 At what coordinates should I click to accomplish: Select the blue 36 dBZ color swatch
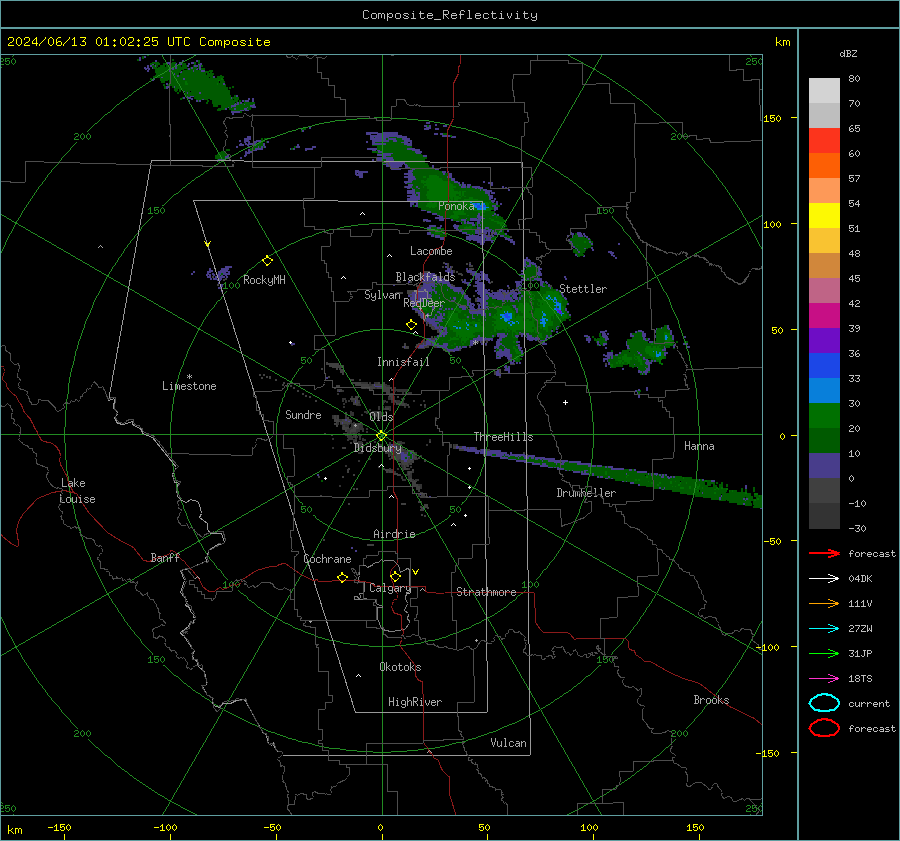824,365
